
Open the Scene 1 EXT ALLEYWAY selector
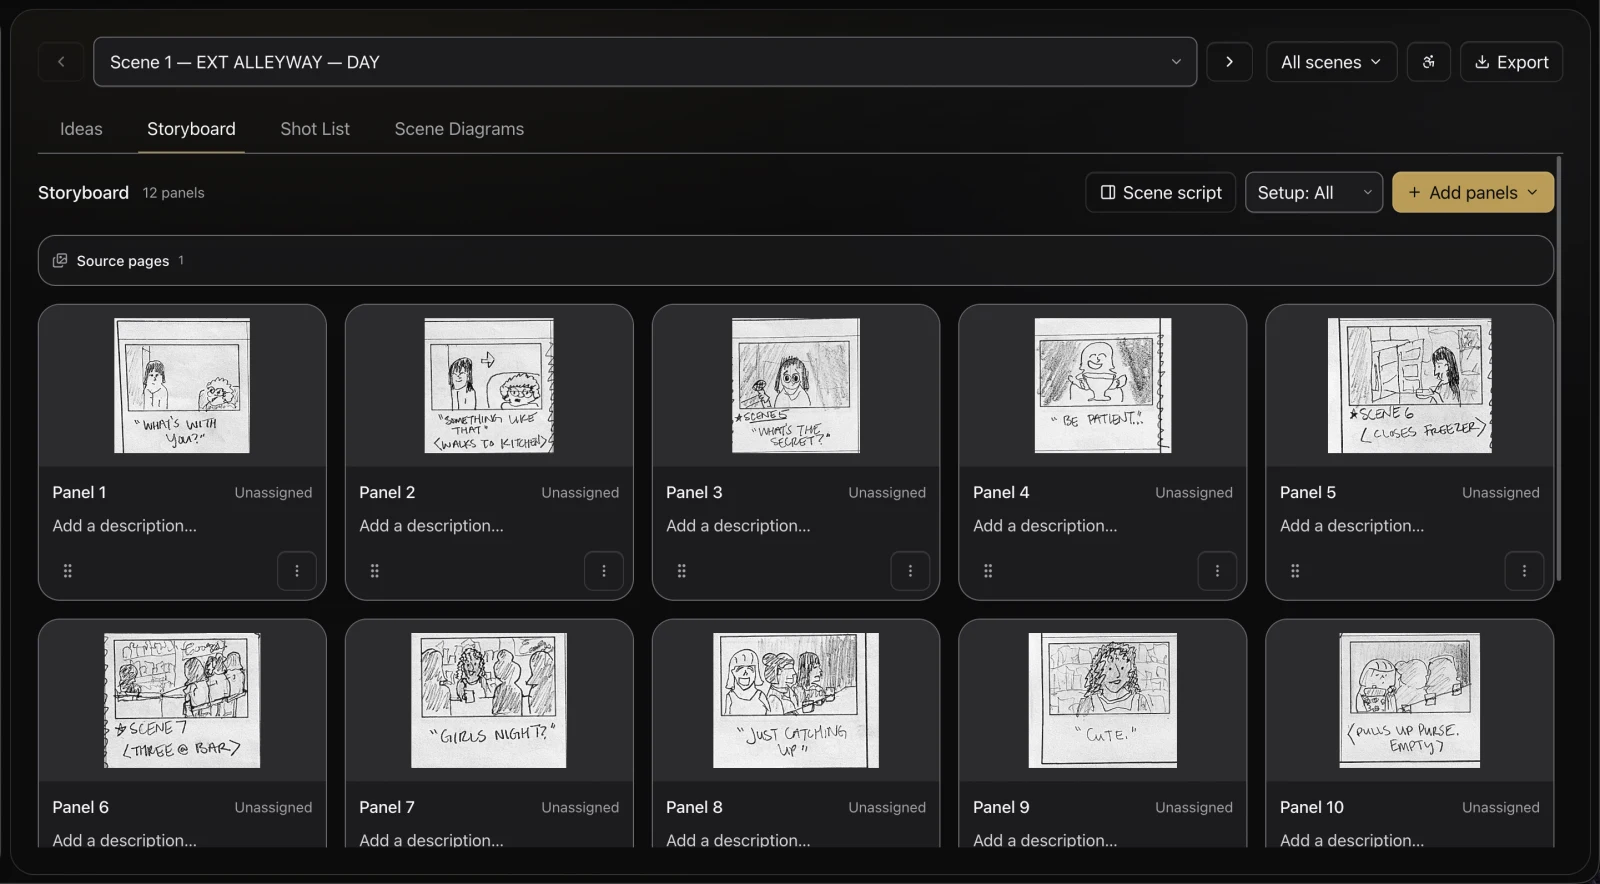tap(645, 62)
